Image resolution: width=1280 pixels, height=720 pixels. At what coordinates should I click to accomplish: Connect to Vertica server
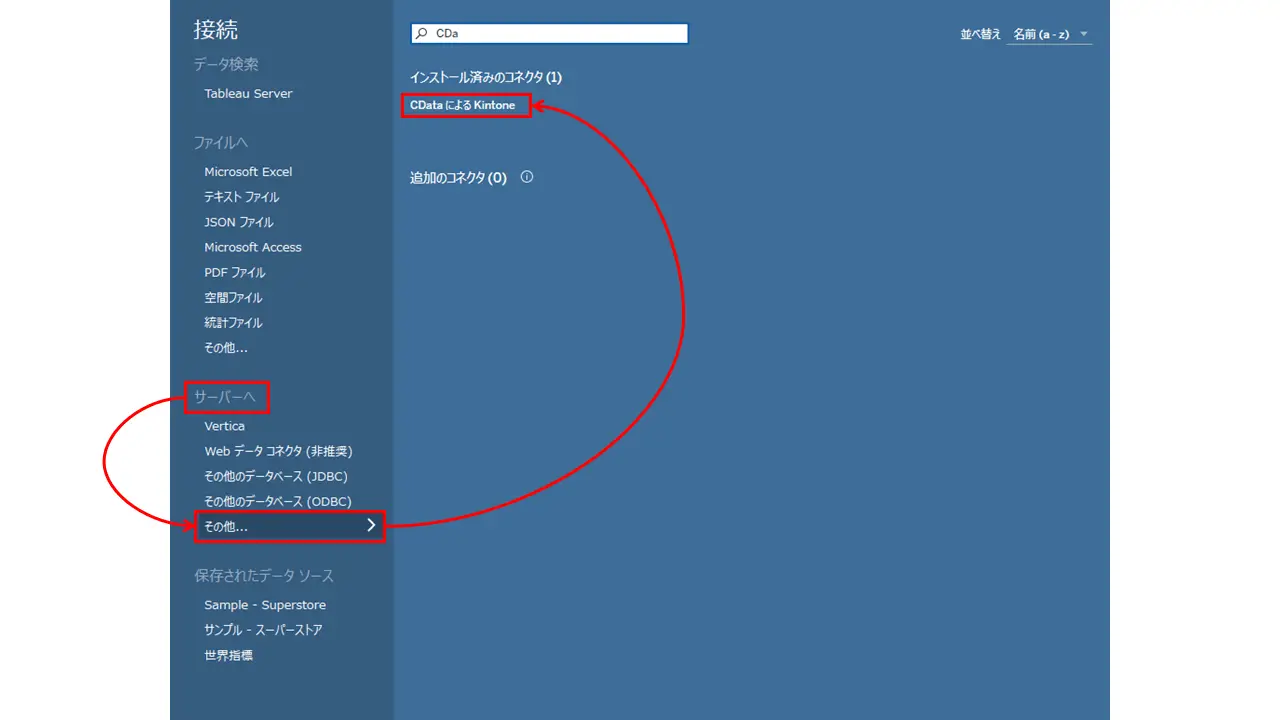tap(225, 426)
